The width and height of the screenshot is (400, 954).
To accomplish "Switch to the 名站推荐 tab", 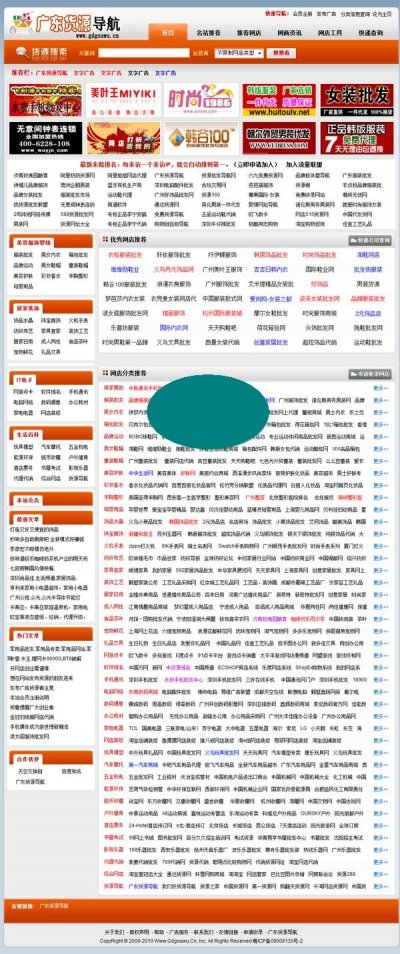I will [208, 32].
